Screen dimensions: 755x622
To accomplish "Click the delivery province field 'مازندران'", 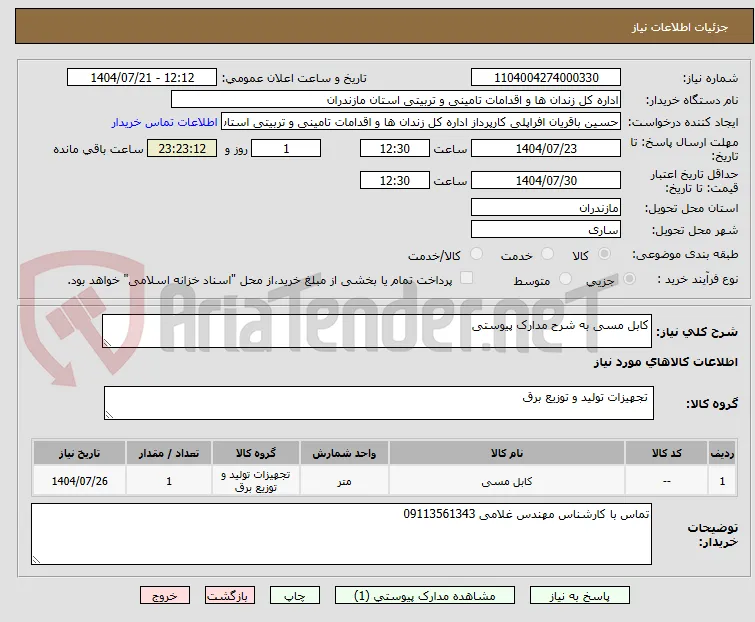I will pyautogui.click(x=546, y=207).
